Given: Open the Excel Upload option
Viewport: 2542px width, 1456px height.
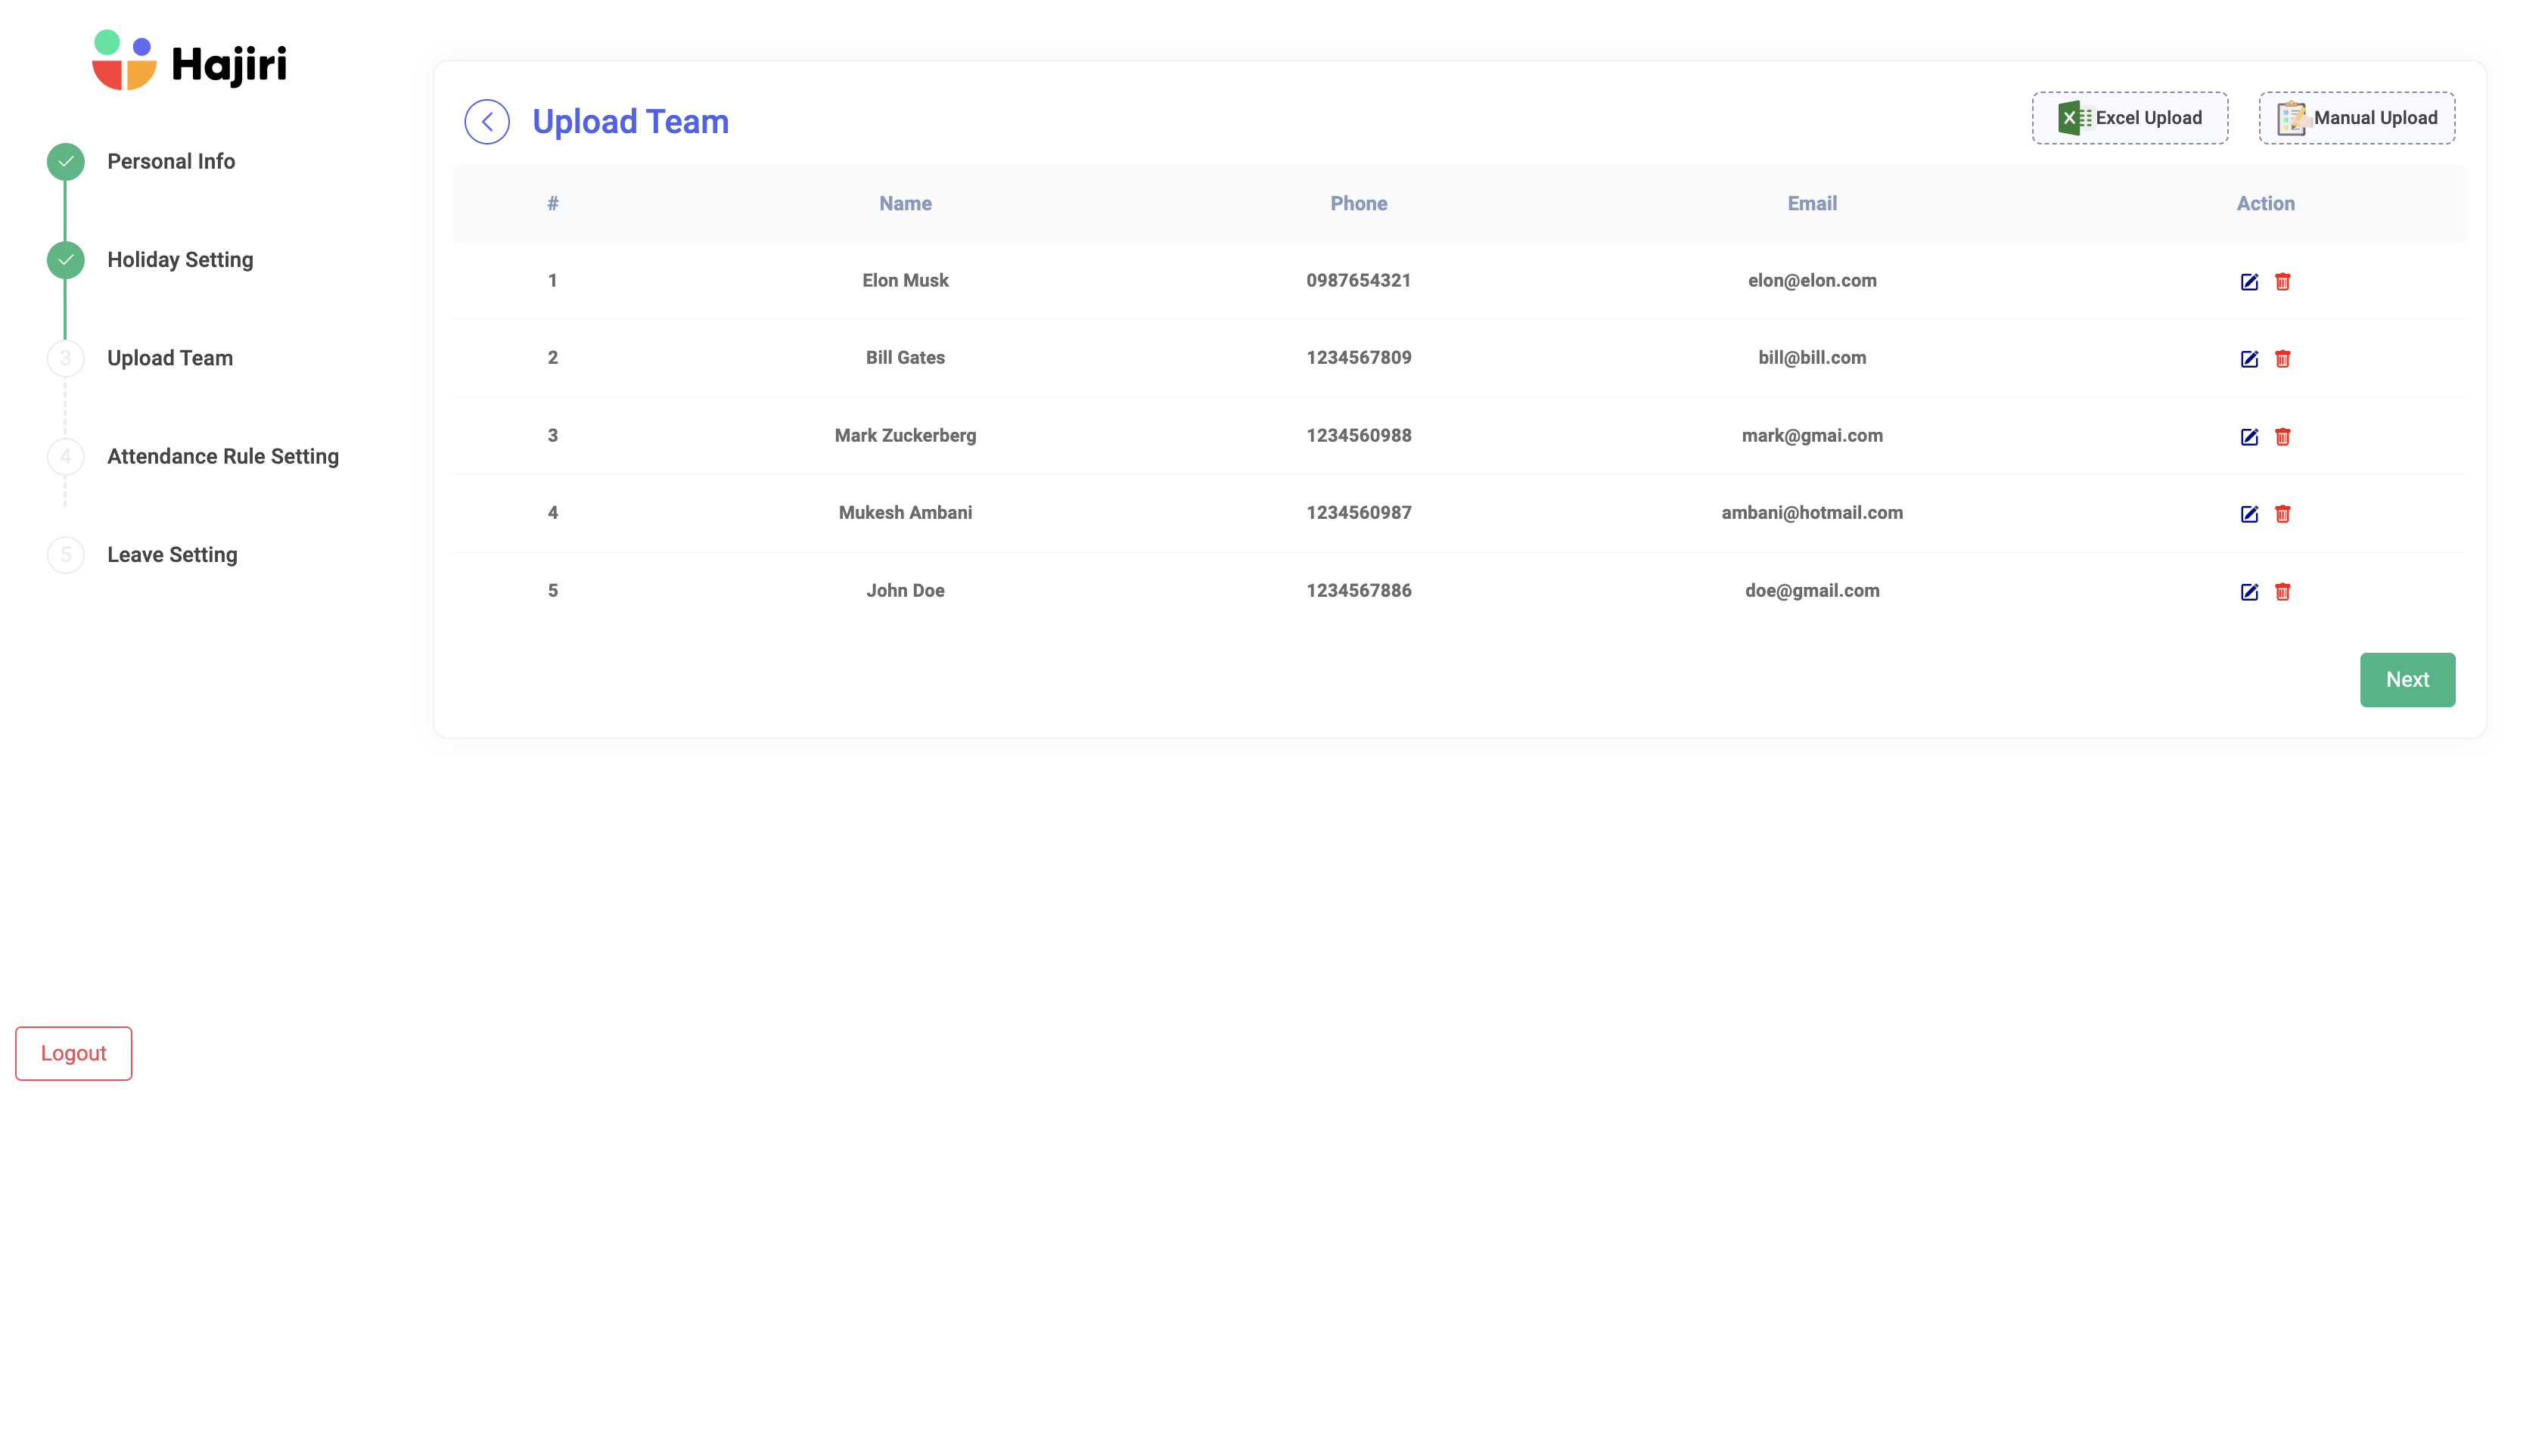Looking at the screenshot, I should pos(2129,118).
